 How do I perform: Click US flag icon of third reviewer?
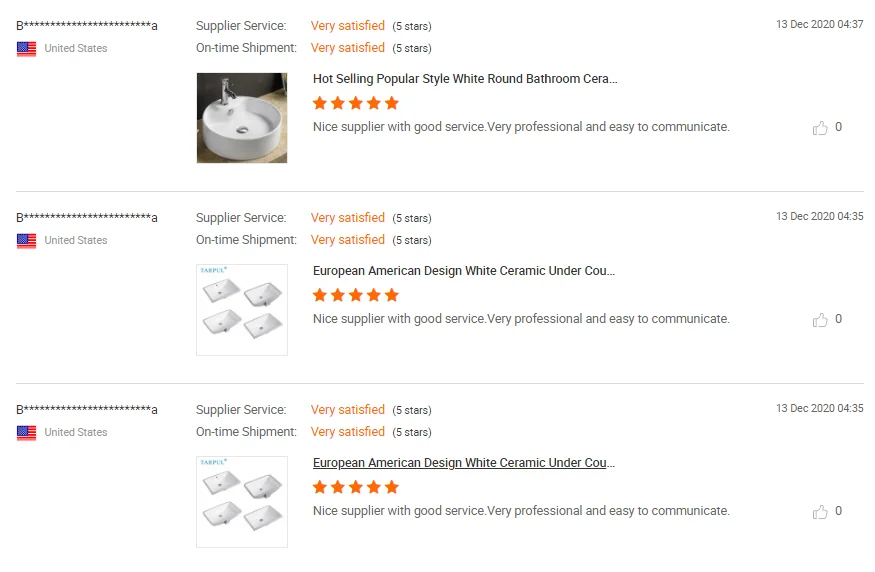[x=26, y=433]
